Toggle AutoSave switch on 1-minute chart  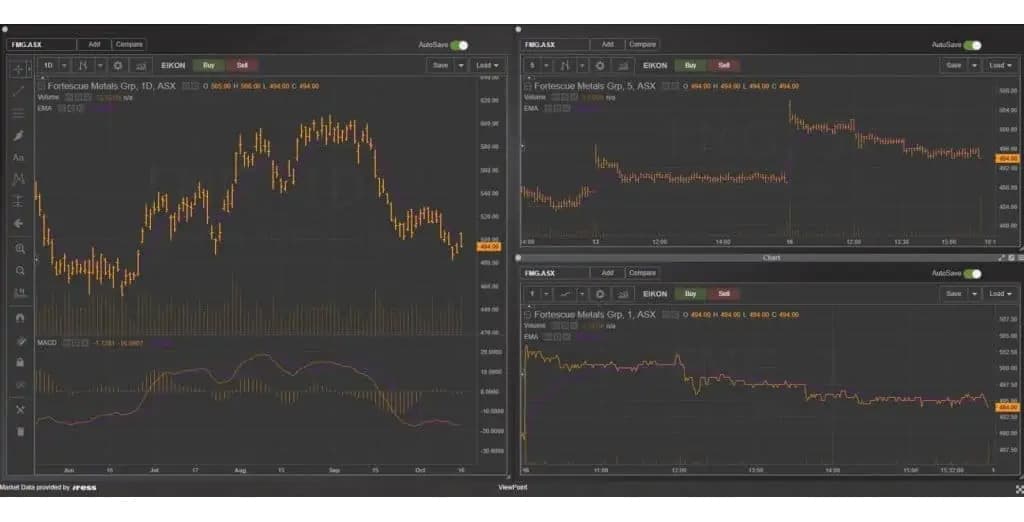(972, 274)
